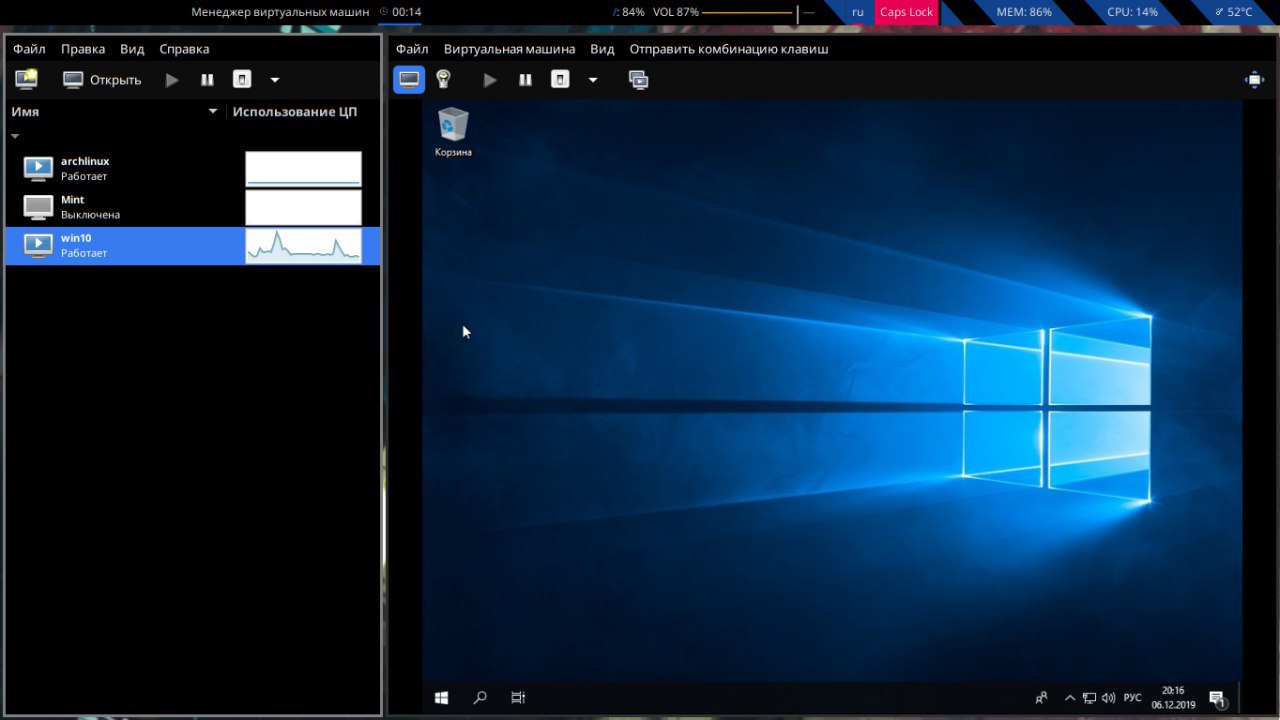Open shutdown options dropdown in manager toolbar
This screenshot has height=720, width=1280.
275,80
